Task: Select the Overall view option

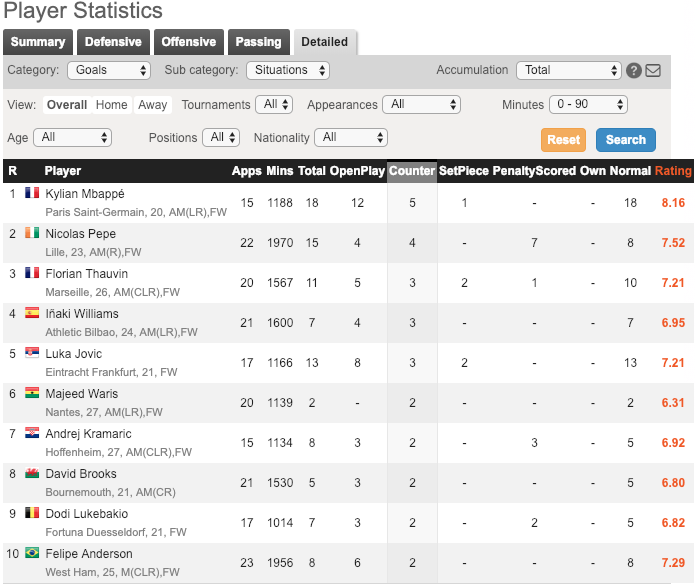Action: tap(66, 105)
